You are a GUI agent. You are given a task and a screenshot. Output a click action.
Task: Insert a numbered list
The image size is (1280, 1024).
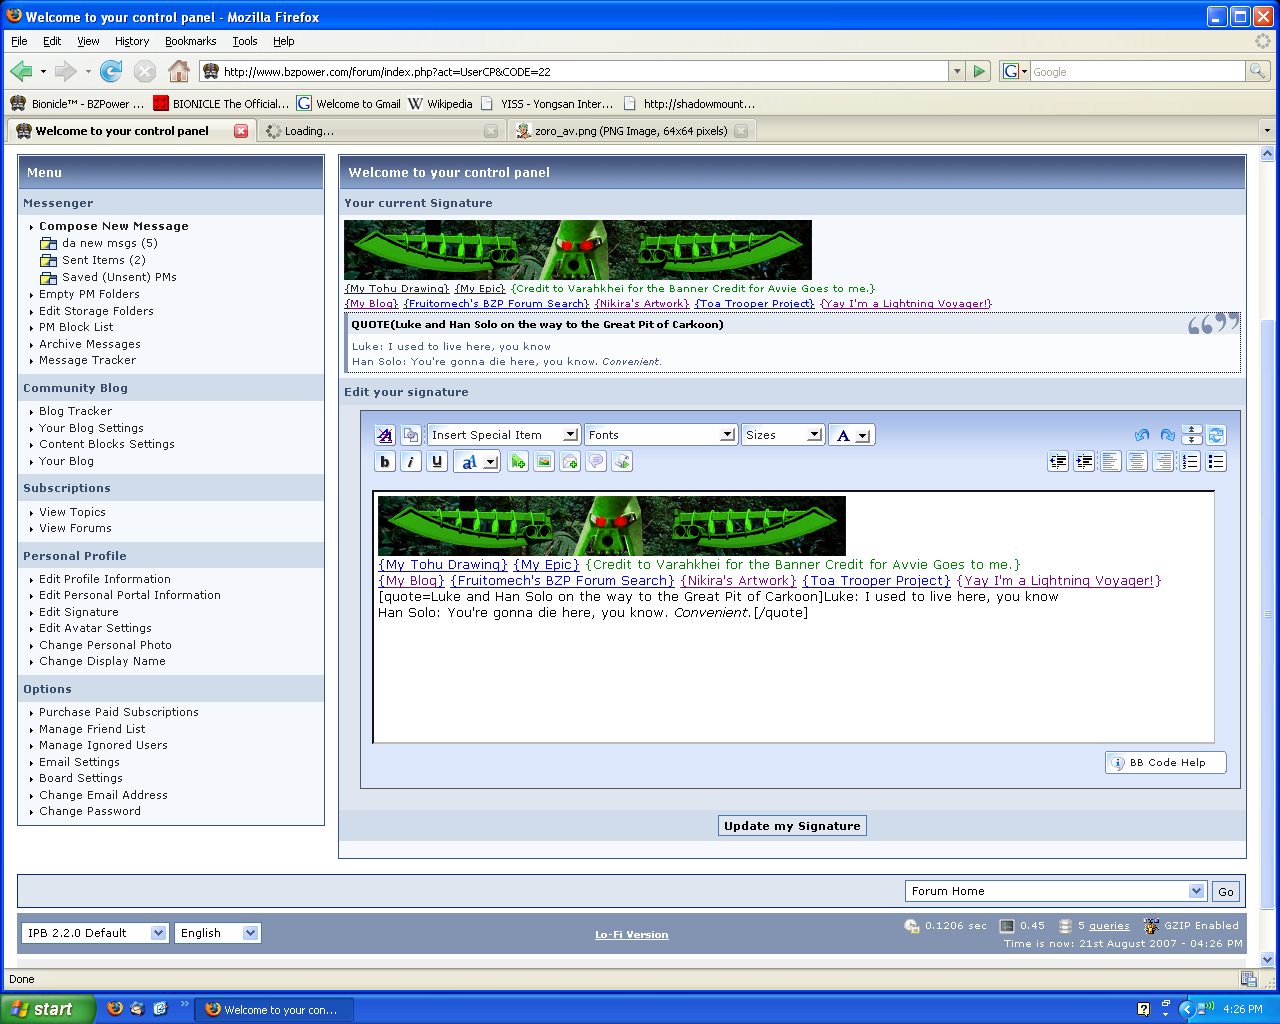point(1190,462)
